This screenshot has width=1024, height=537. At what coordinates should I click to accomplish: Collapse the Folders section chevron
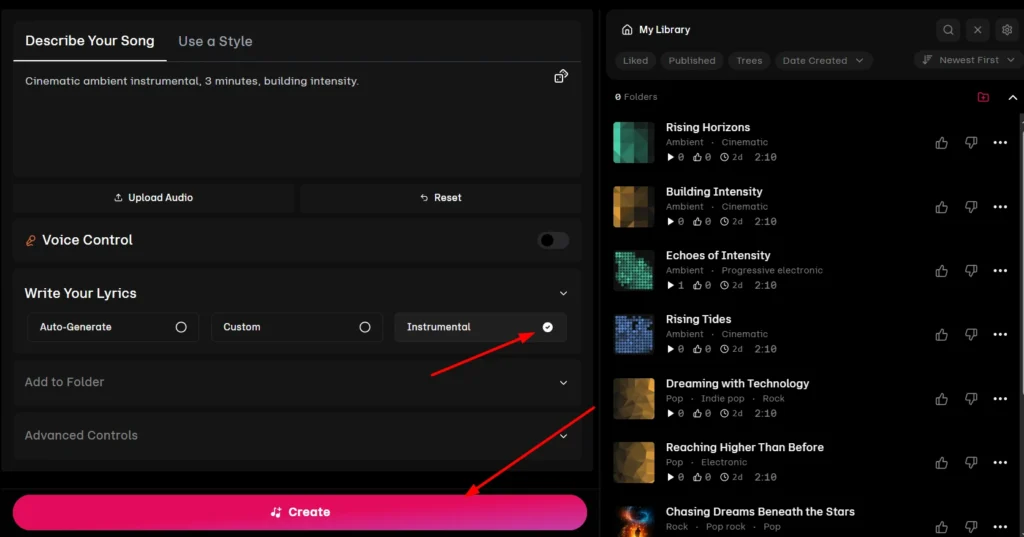pyautogui.click(x=1012, y=97)
